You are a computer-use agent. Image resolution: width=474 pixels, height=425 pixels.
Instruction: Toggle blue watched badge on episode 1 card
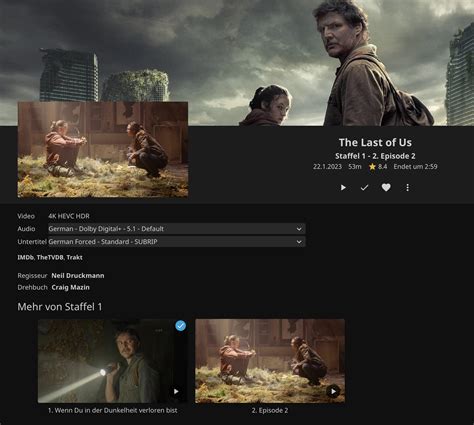[x=181, y=326]
